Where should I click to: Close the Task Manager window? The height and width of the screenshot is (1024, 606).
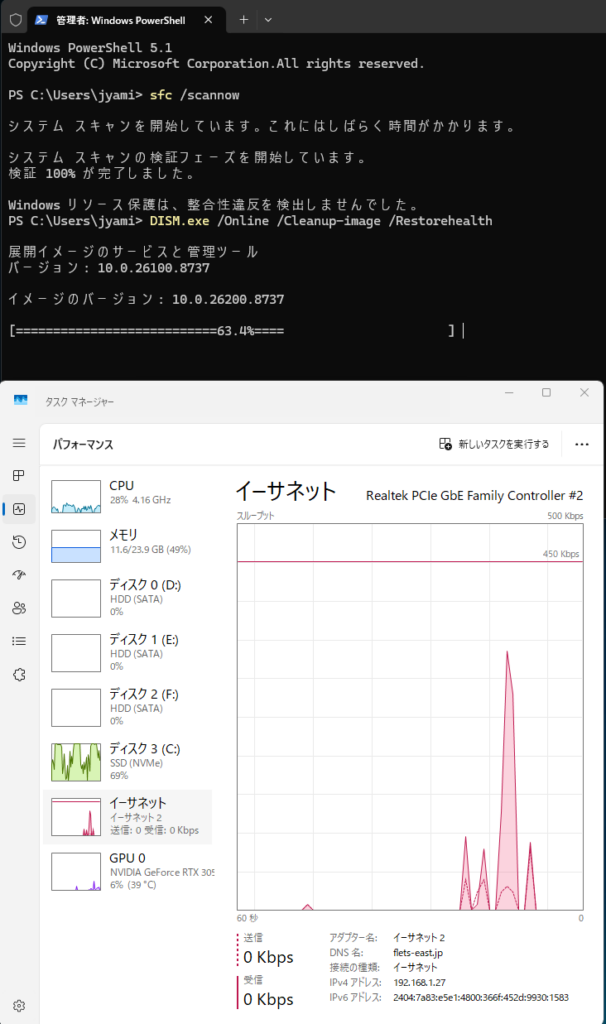584,392
